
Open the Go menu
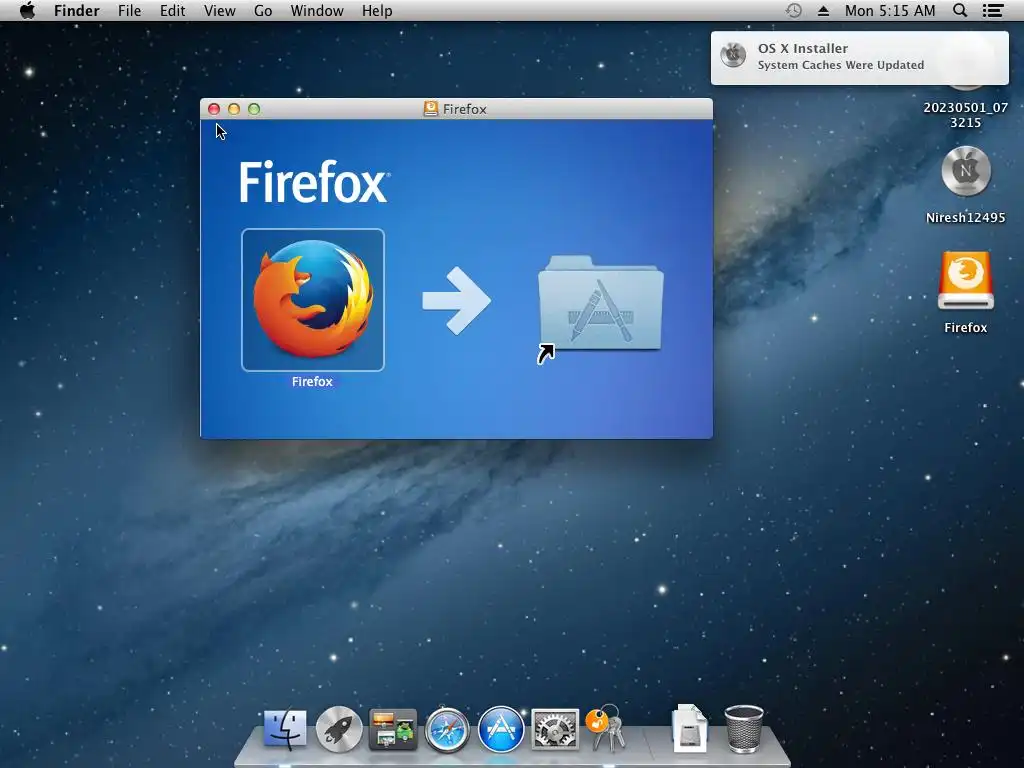[x=263, y=10]
